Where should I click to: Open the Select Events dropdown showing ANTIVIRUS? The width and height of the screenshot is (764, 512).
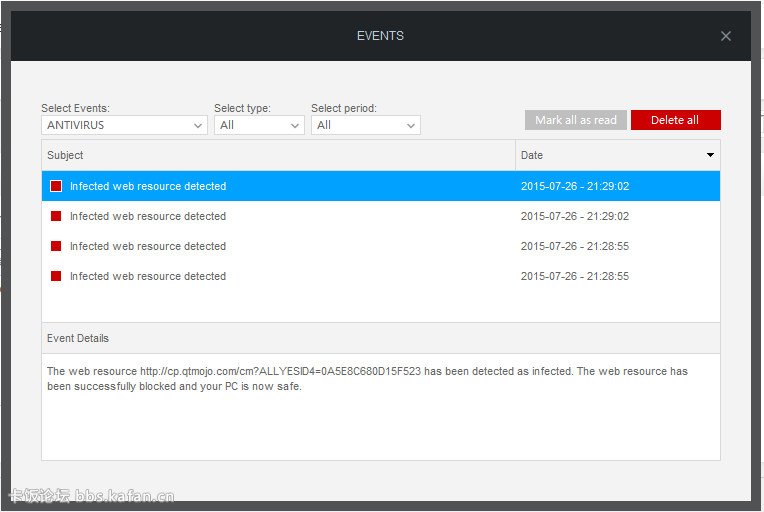click(124, 125)
